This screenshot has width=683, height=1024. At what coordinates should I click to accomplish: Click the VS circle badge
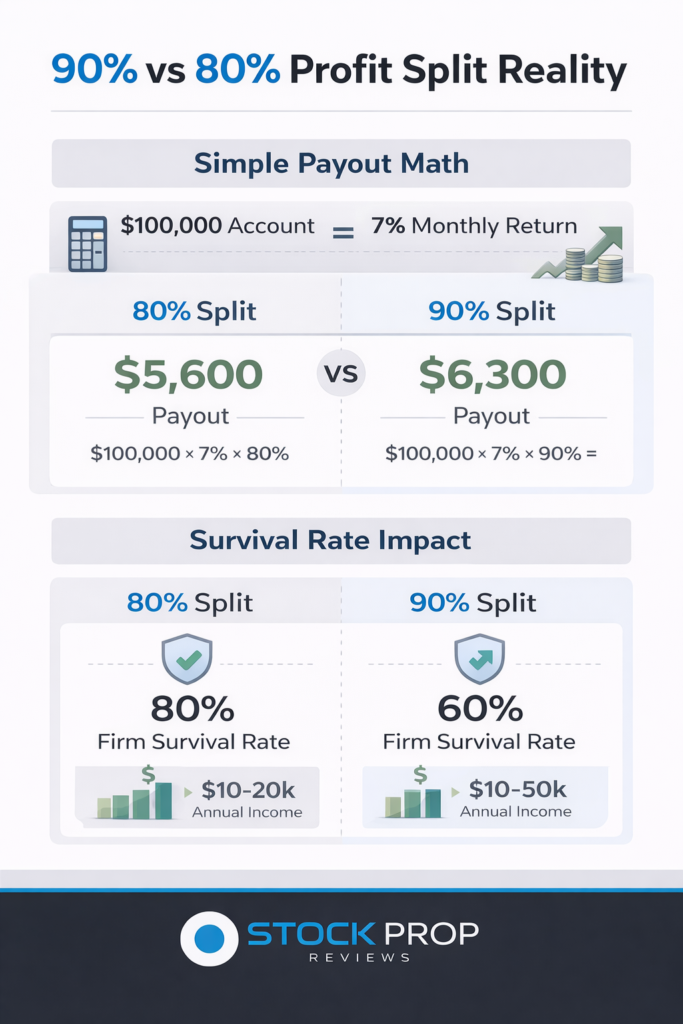click(x=341, y=375)
